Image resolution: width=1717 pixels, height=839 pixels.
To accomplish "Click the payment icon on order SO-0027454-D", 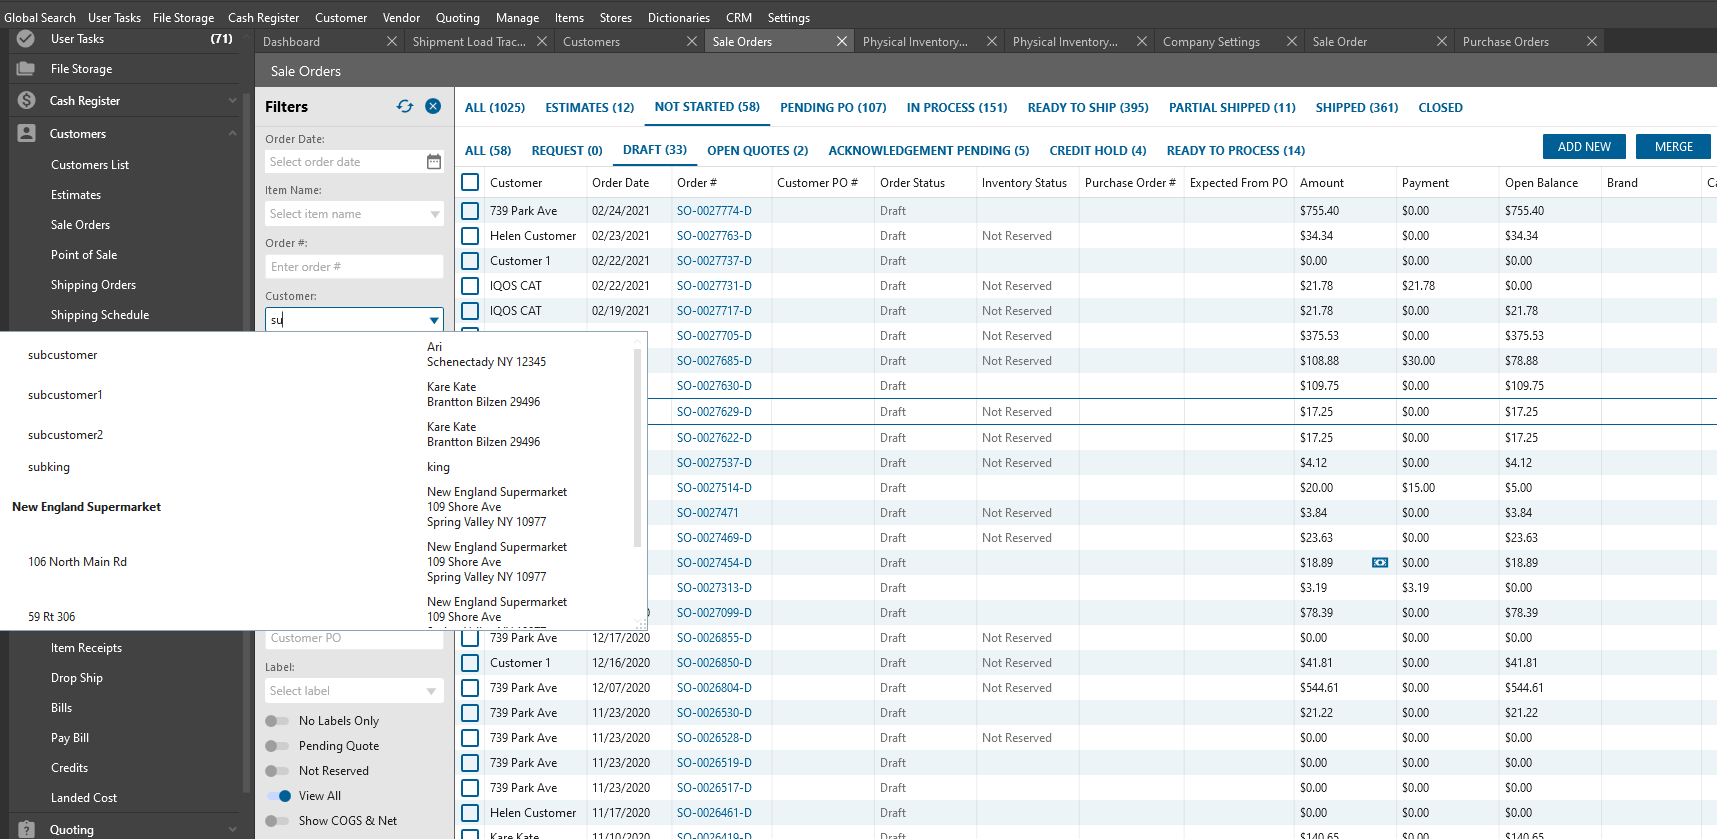I will (x=1379, y=563).
